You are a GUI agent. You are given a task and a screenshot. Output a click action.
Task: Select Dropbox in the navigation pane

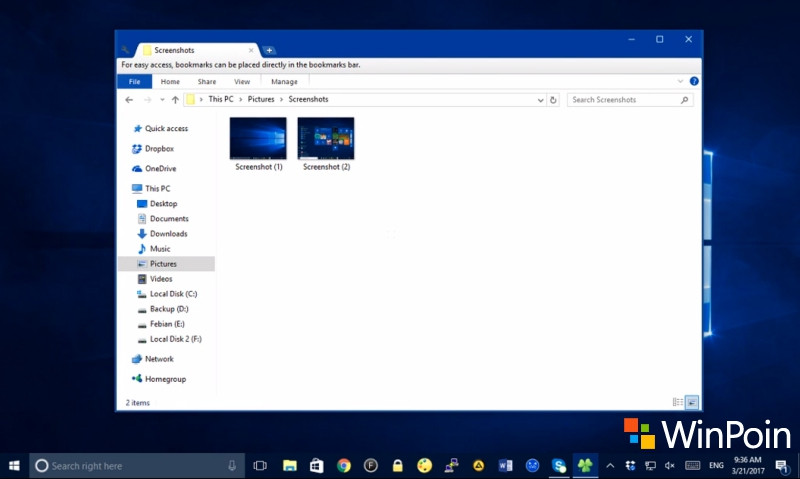coord(153,148)
